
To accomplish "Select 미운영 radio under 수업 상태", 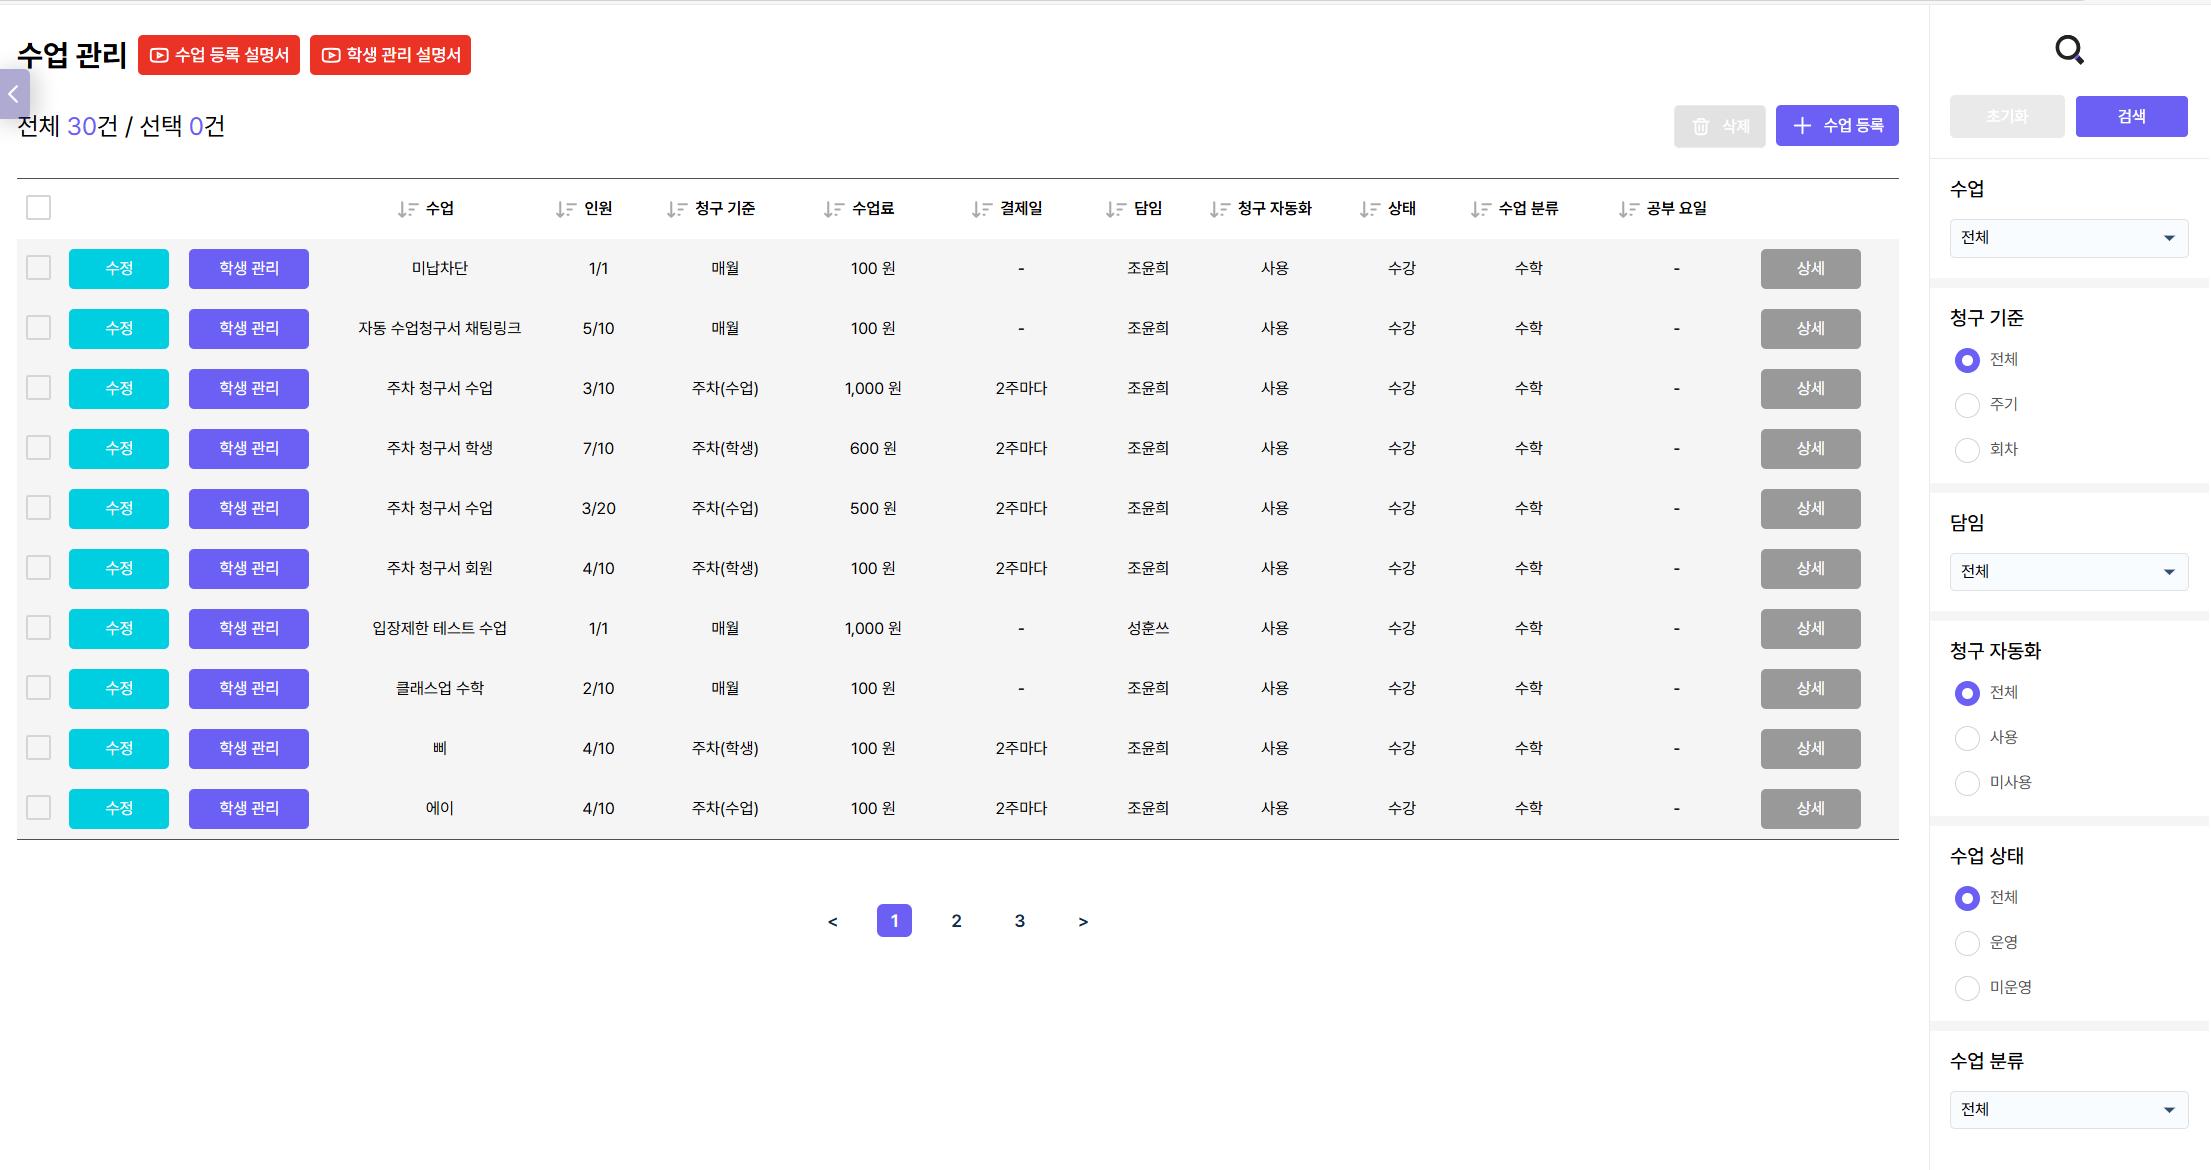I will pos(1967,988).
